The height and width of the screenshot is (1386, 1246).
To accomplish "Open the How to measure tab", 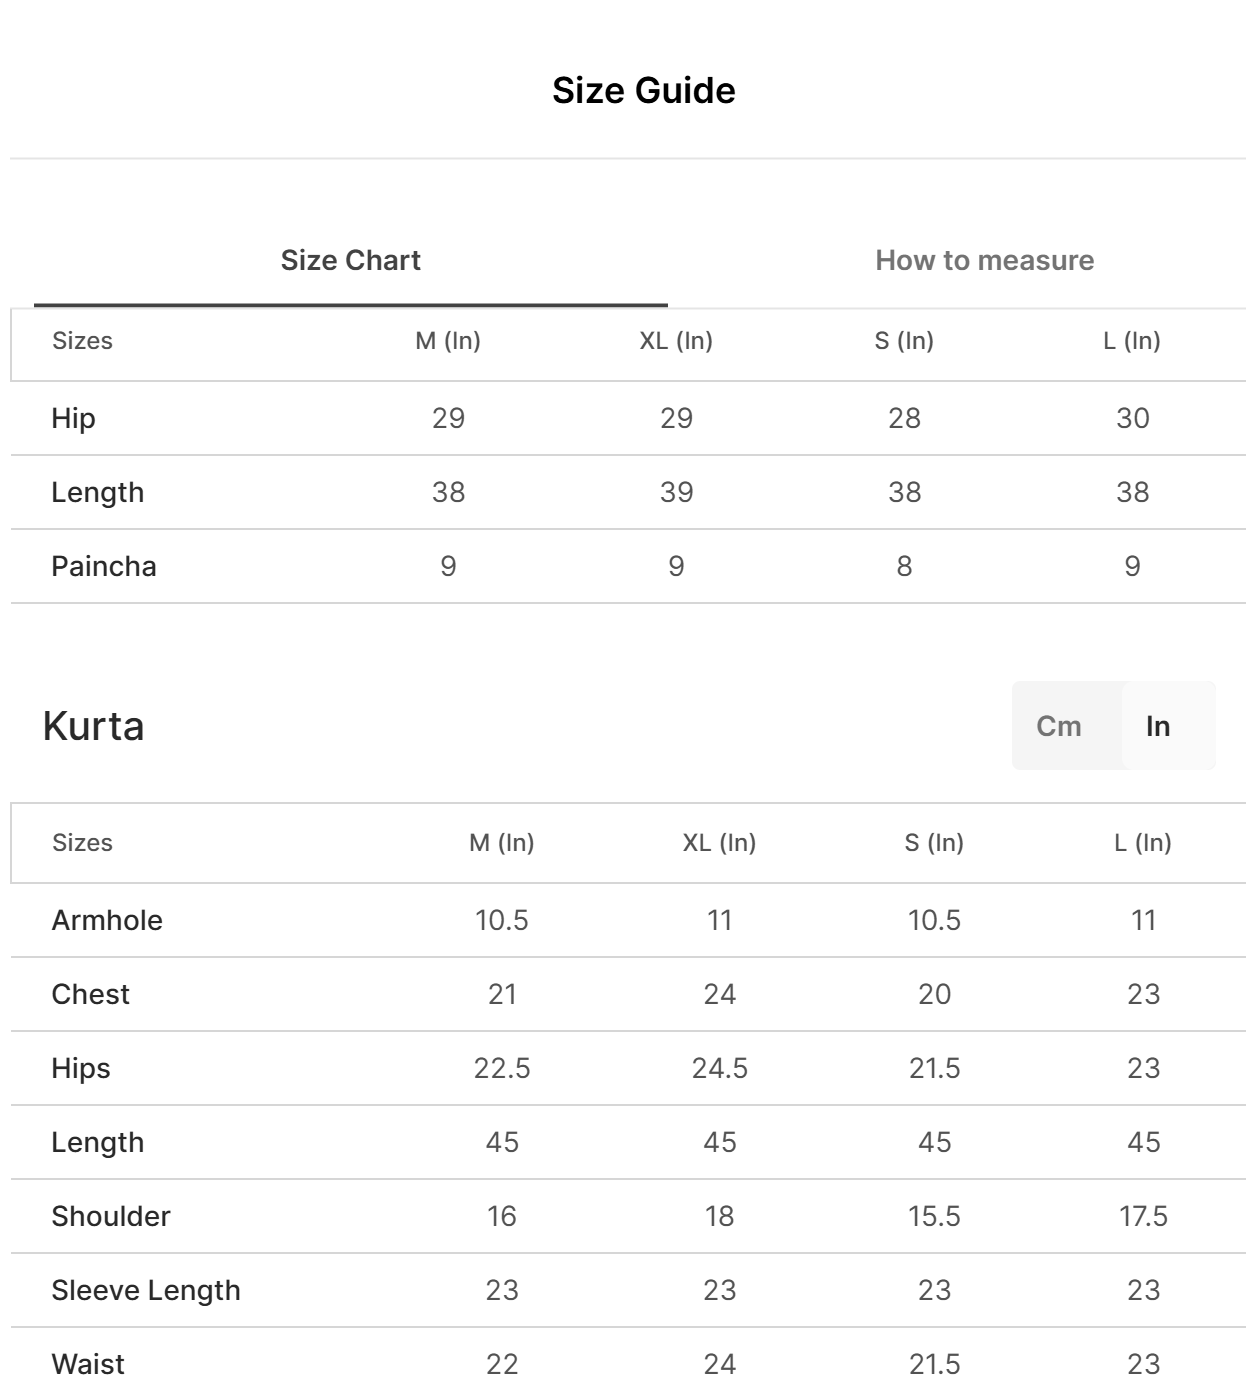I will pyautogui.click(x=984, y=261).
